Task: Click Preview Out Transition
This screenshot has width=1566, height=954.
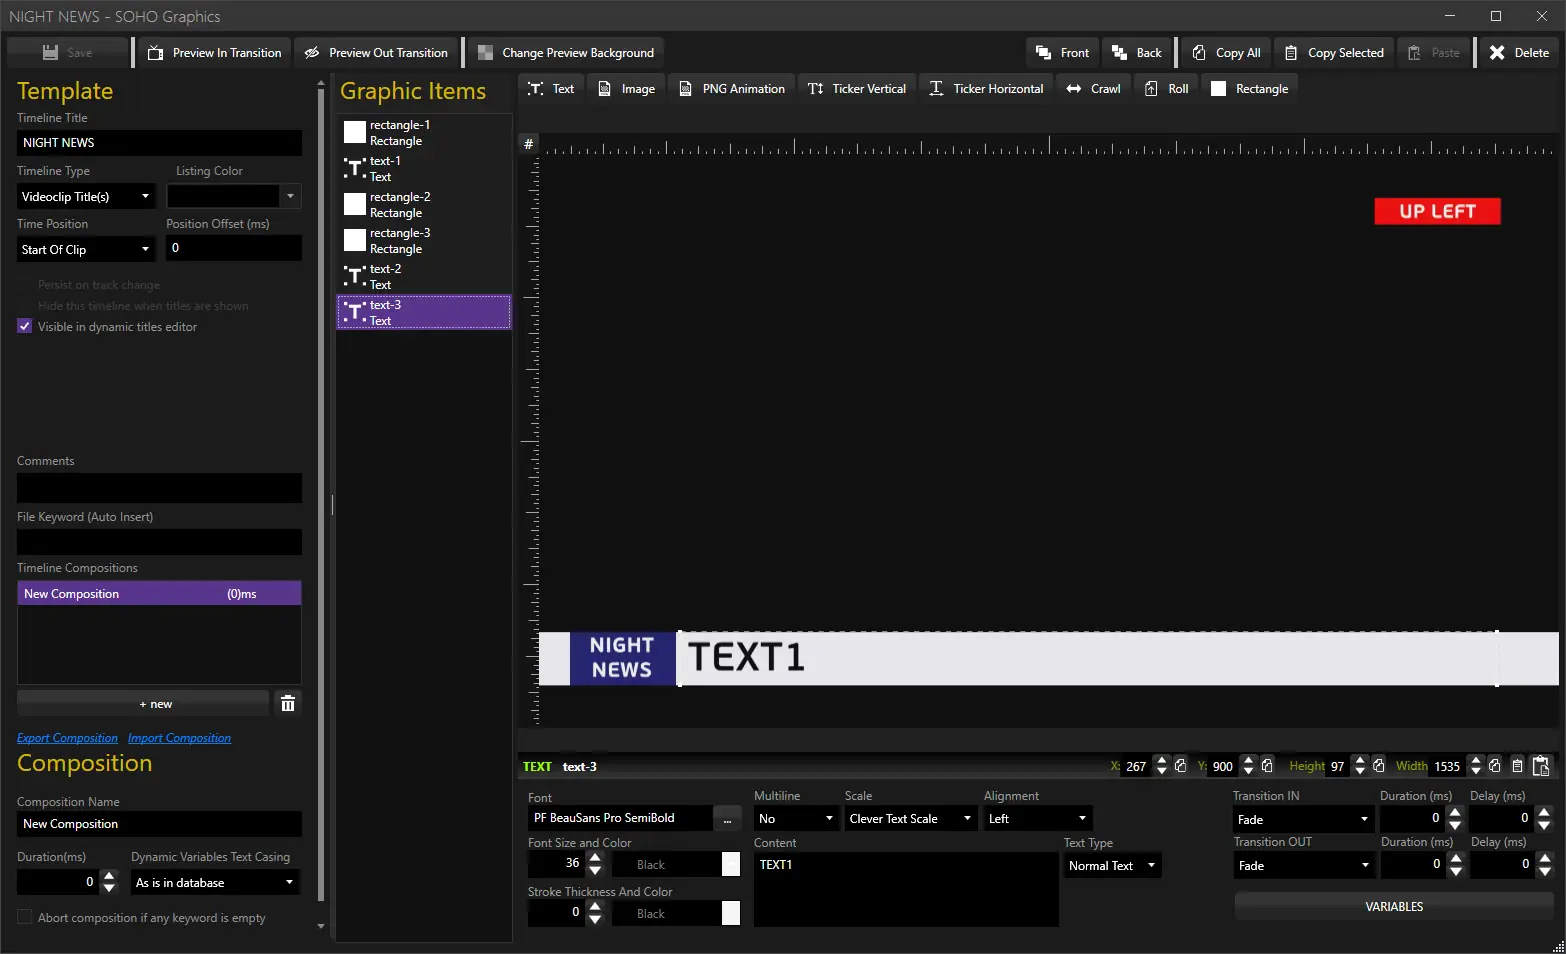Action: (x=376, y=53)
